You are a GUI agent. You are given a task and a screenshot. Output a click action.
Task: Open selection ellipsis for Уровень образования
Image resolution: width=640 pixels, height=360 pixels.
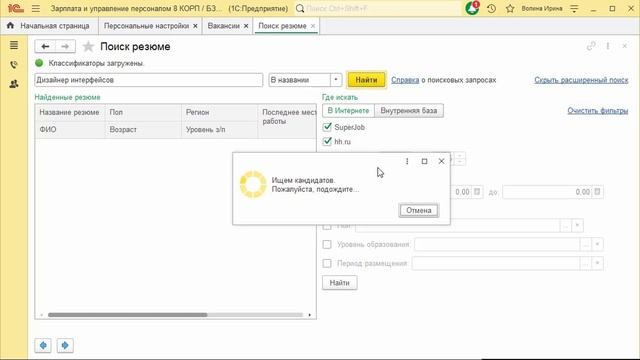tap(586, 244)
